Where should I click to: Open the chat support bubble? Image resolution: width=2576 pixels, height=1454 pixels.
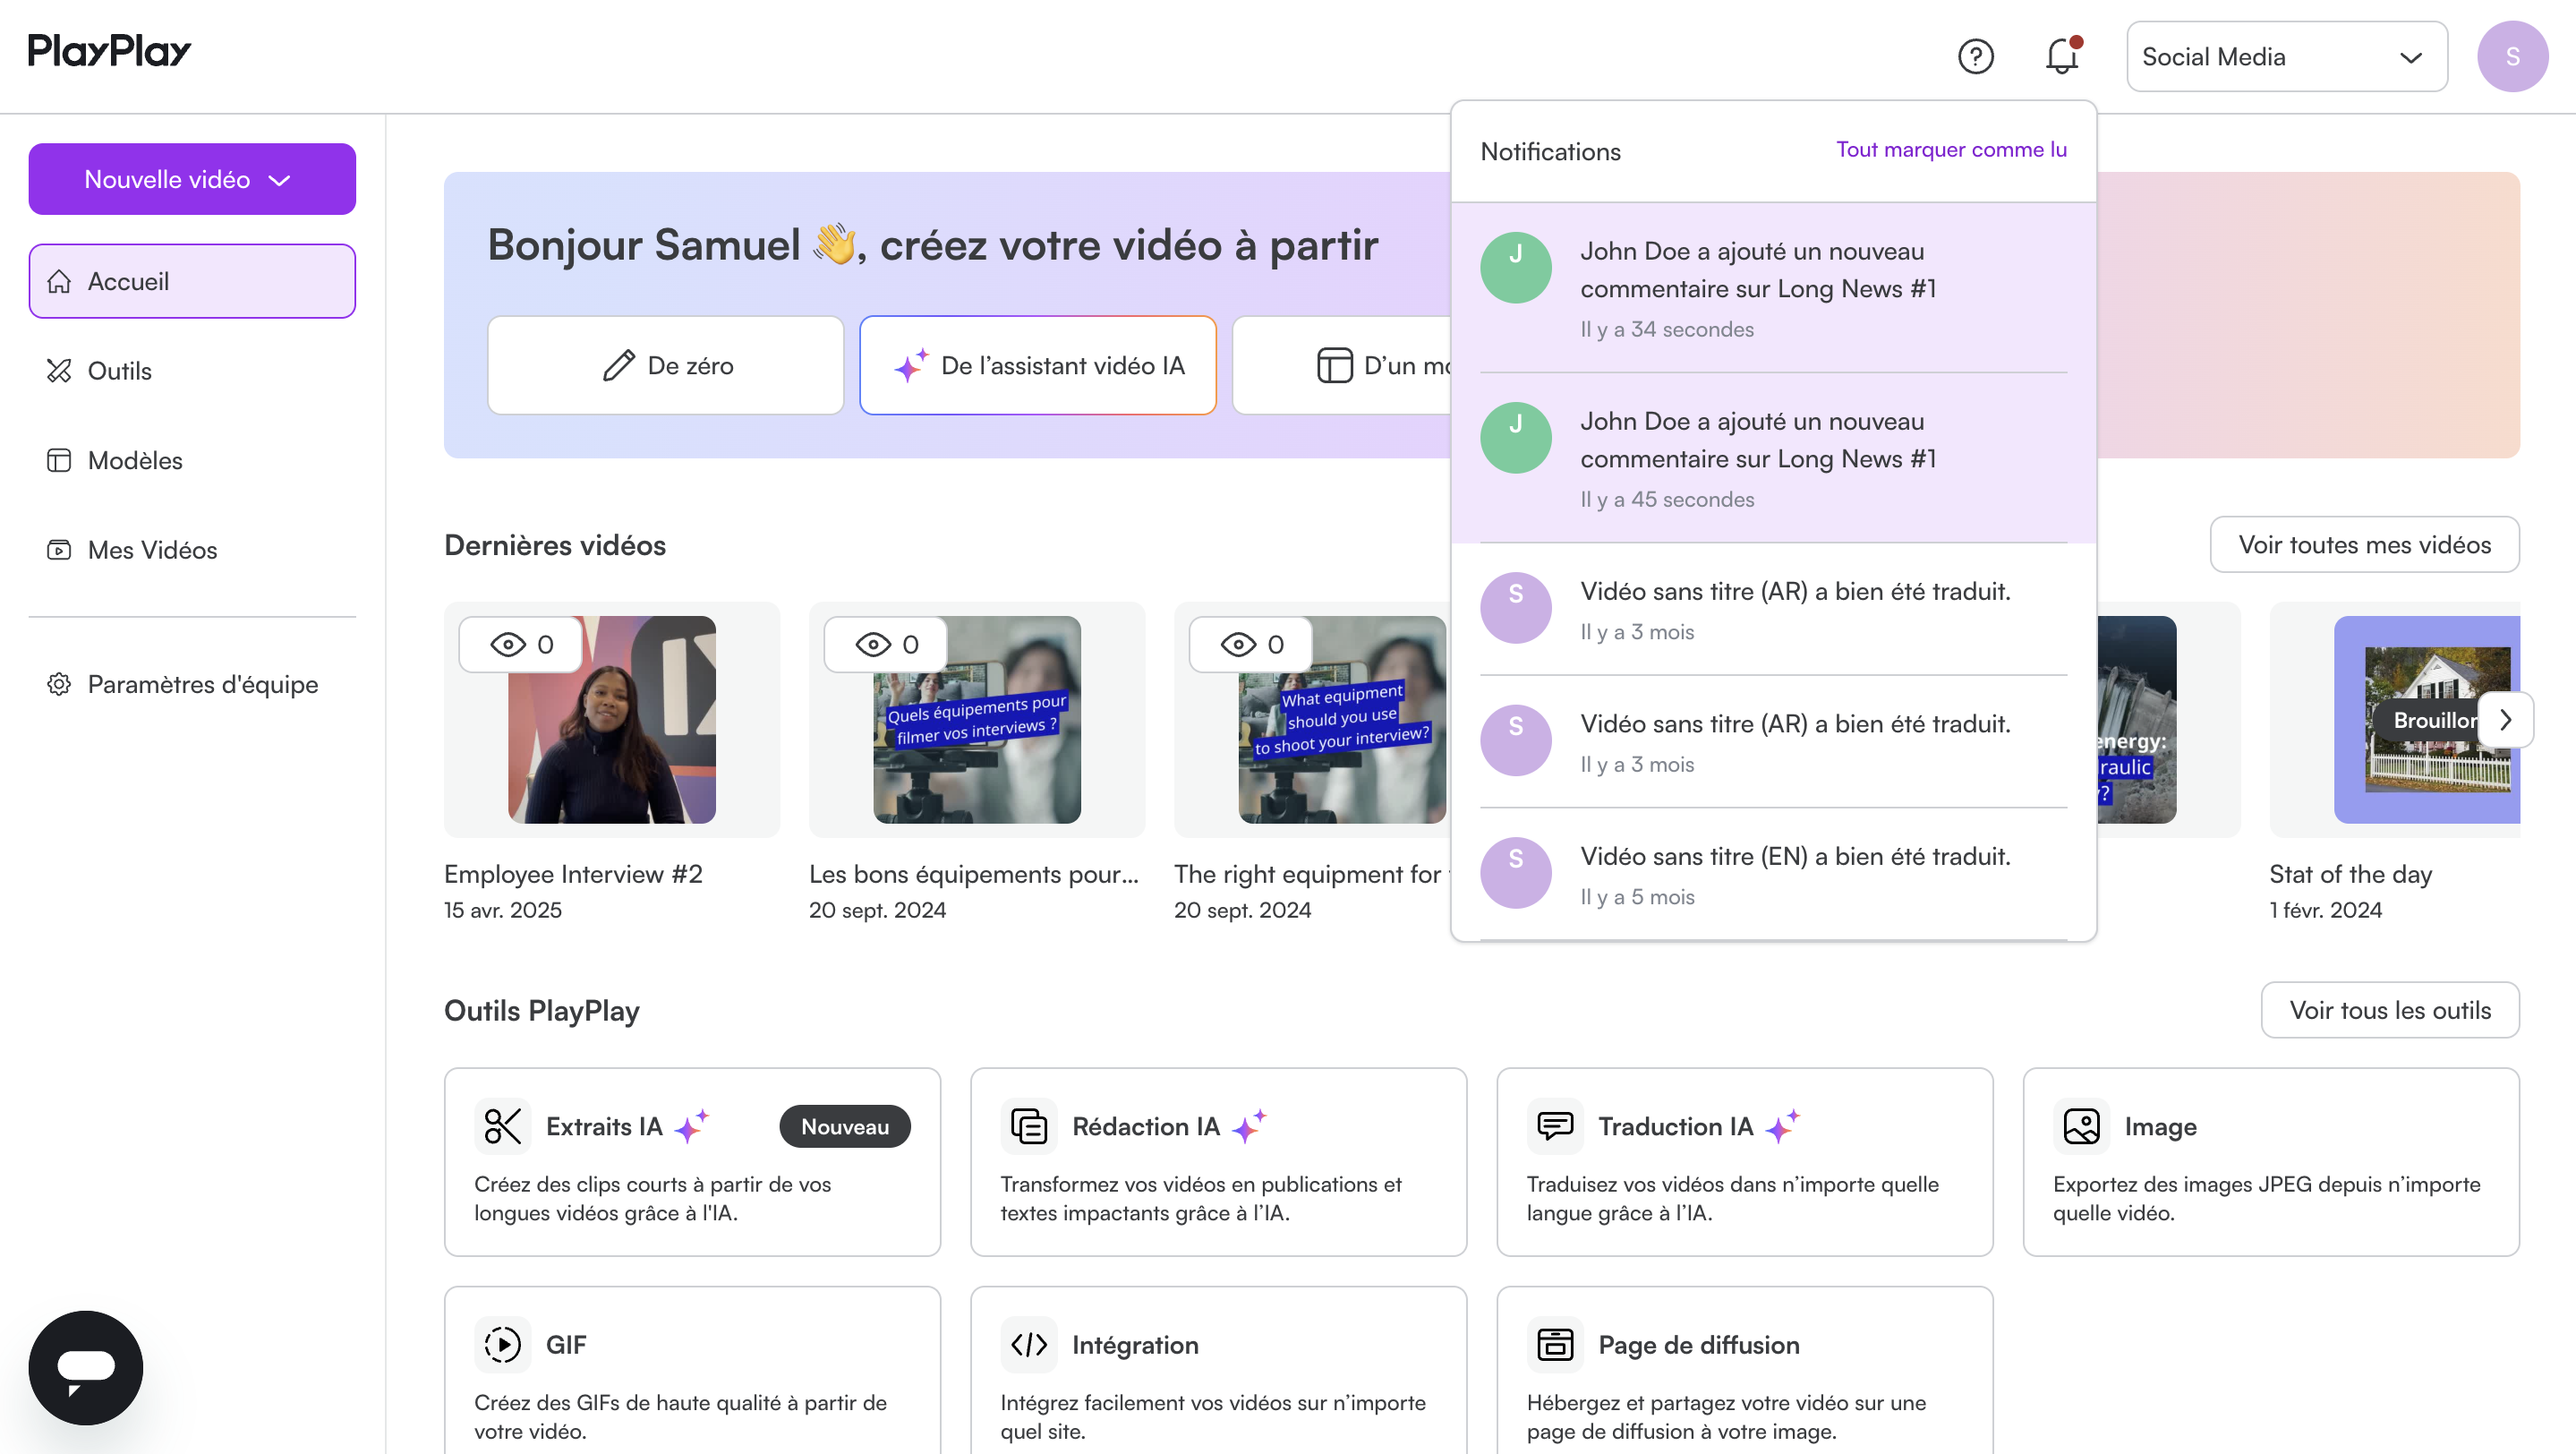[85, 1367]
